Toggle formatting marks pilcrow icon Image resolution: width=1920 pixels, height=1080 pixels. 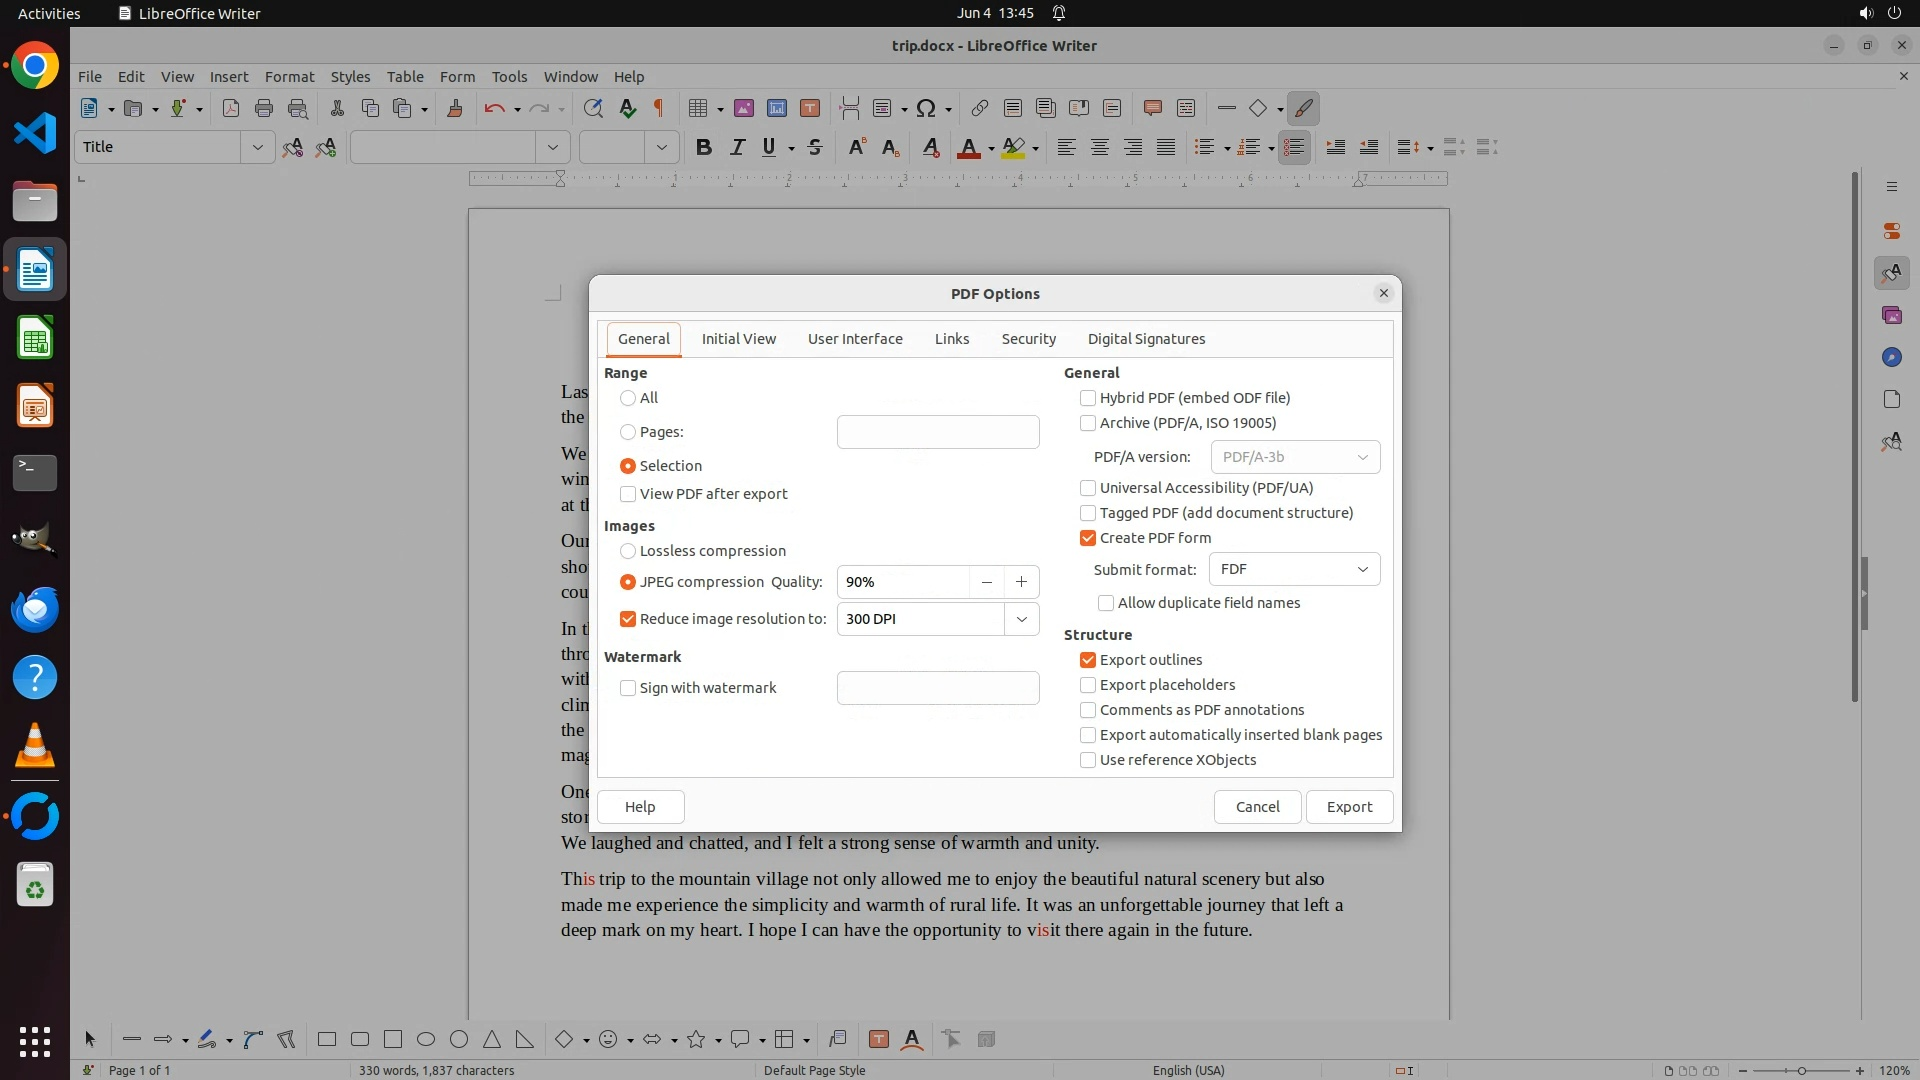tap(659, 108)
